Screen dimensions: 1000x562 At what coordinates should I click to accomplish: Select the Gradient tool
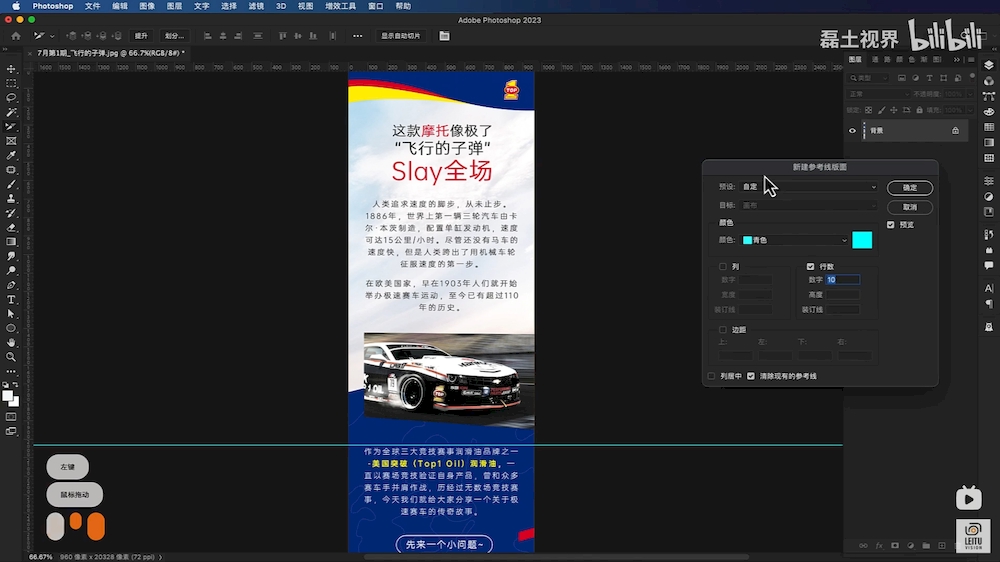pos(11,242)
